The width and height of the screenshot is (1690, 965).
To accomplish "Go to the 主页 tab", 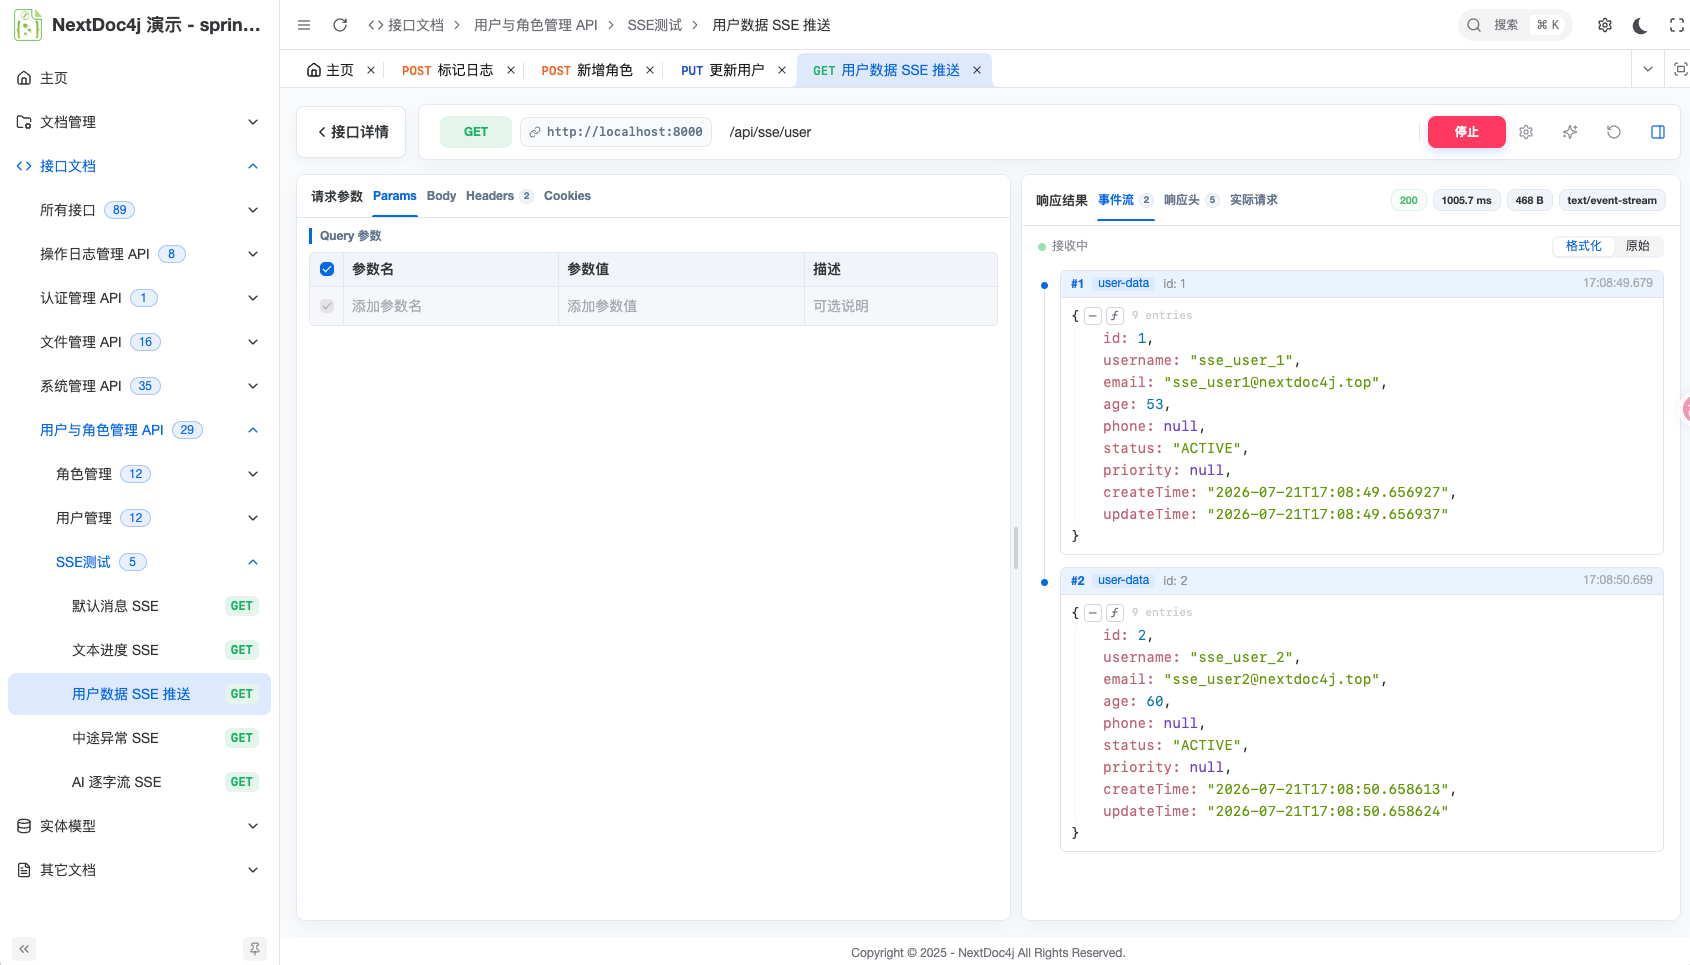I will 330,70.
